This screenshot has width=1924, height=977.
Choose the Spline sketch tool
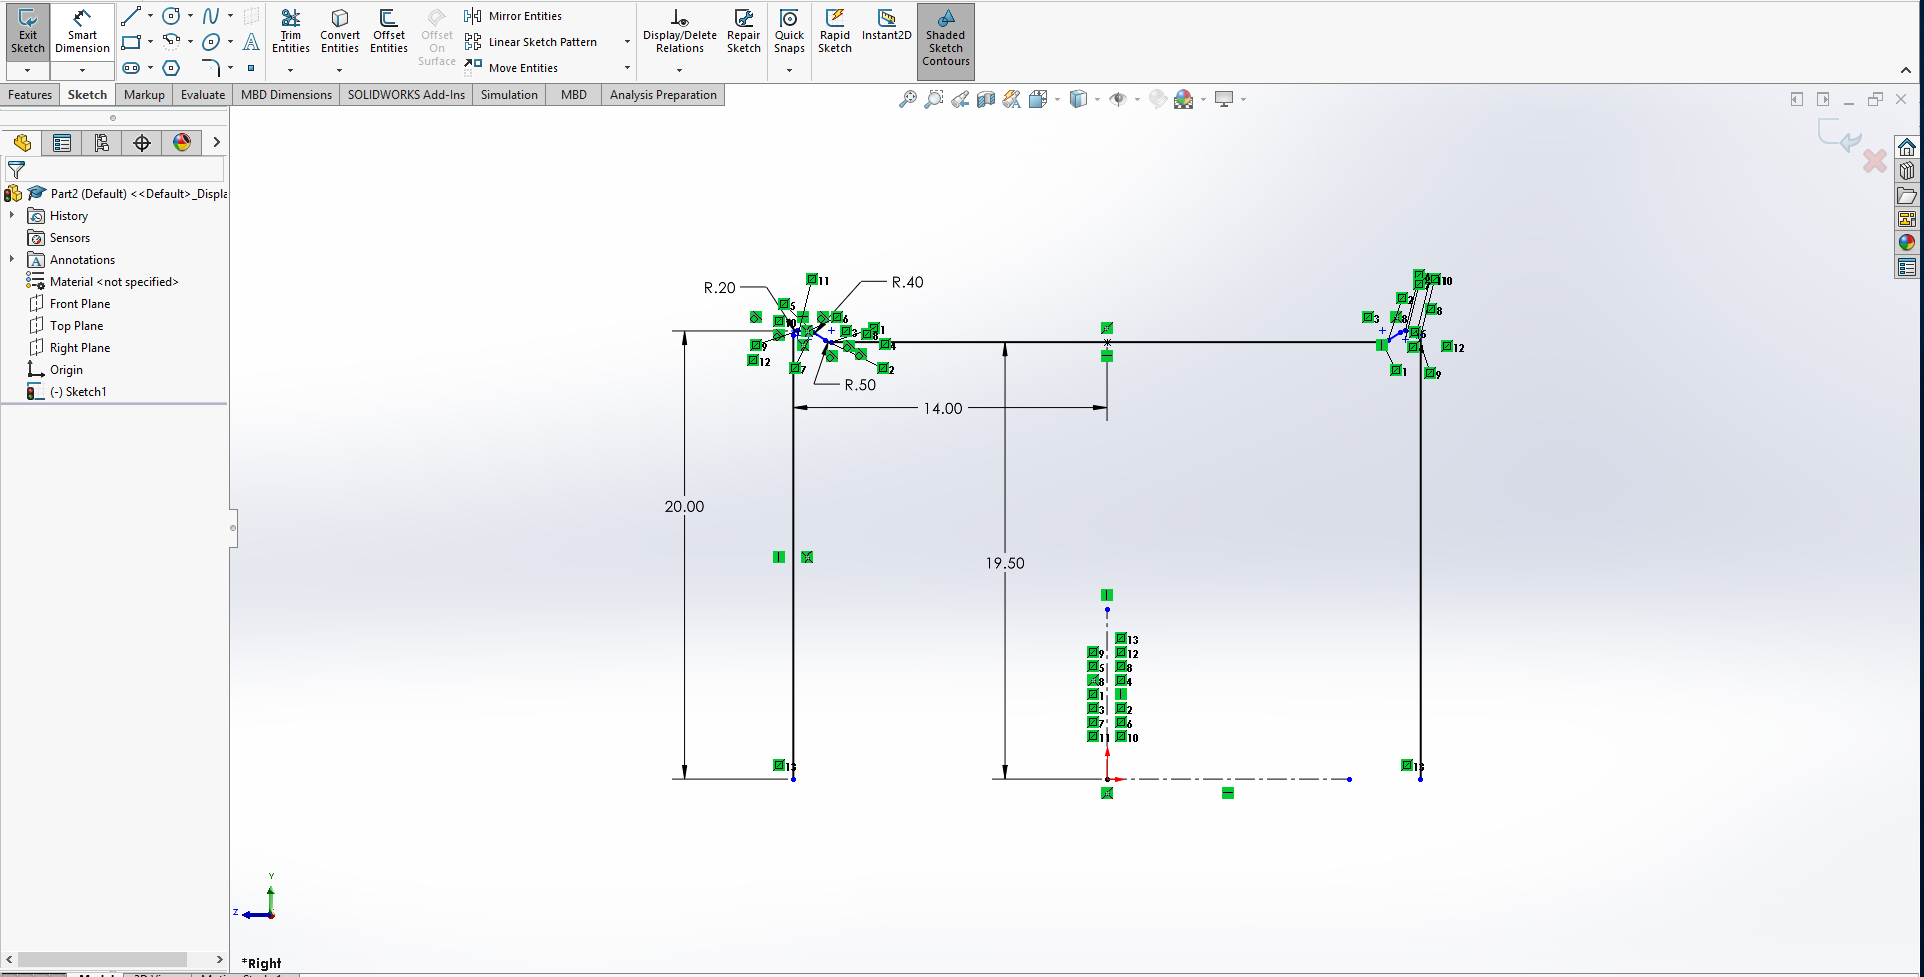210,16
